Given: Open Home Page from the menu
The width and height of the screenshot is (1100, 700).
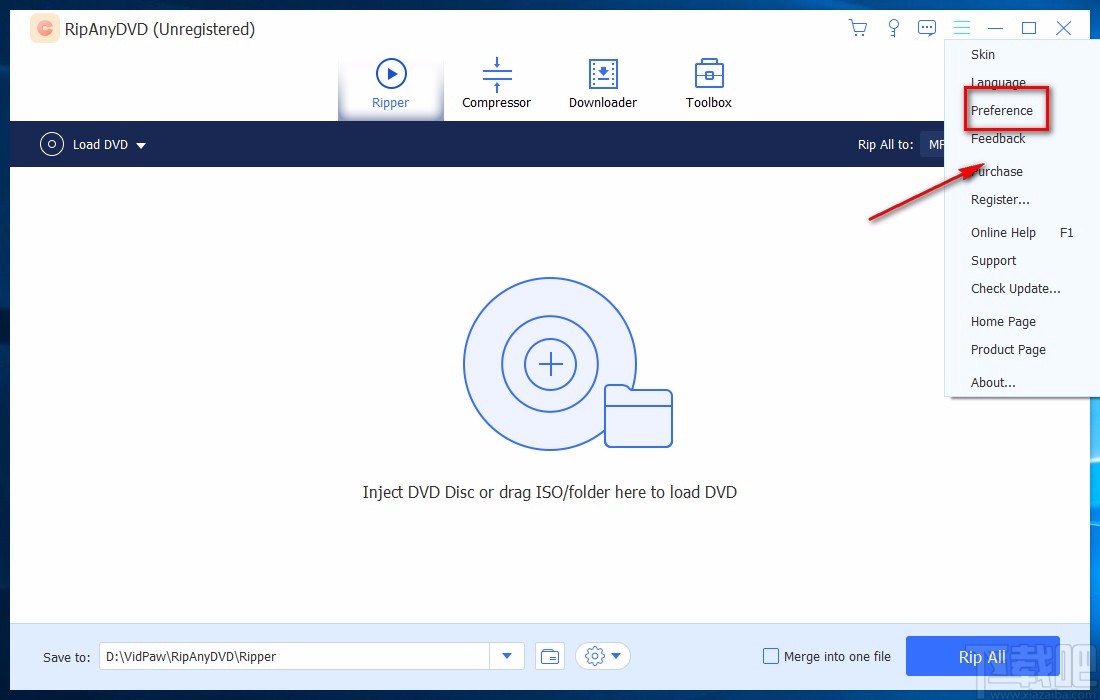Looking at the screenshot, I should coord(1003,322).
